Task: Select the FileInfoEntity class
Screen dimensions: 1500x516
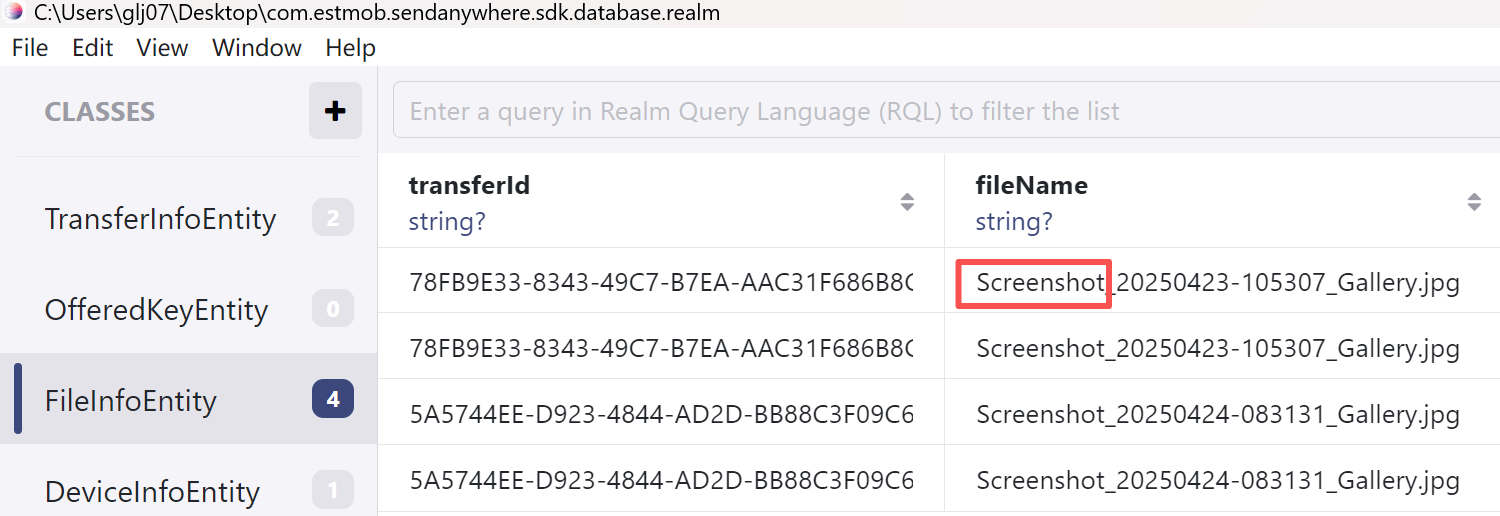Action: [130, 401]
